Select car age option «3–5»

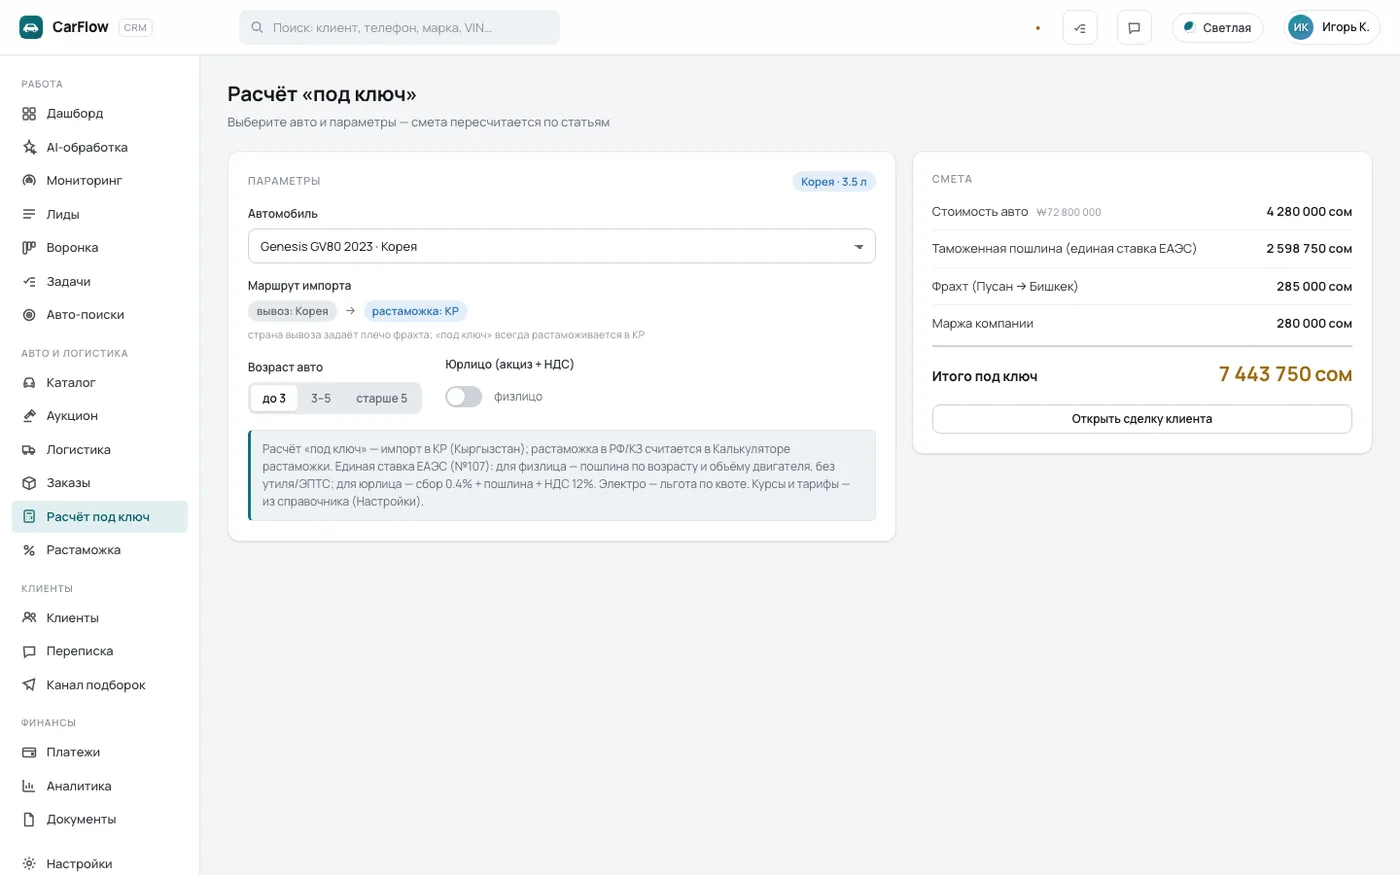pyautogui.click(x=321, y=398)
